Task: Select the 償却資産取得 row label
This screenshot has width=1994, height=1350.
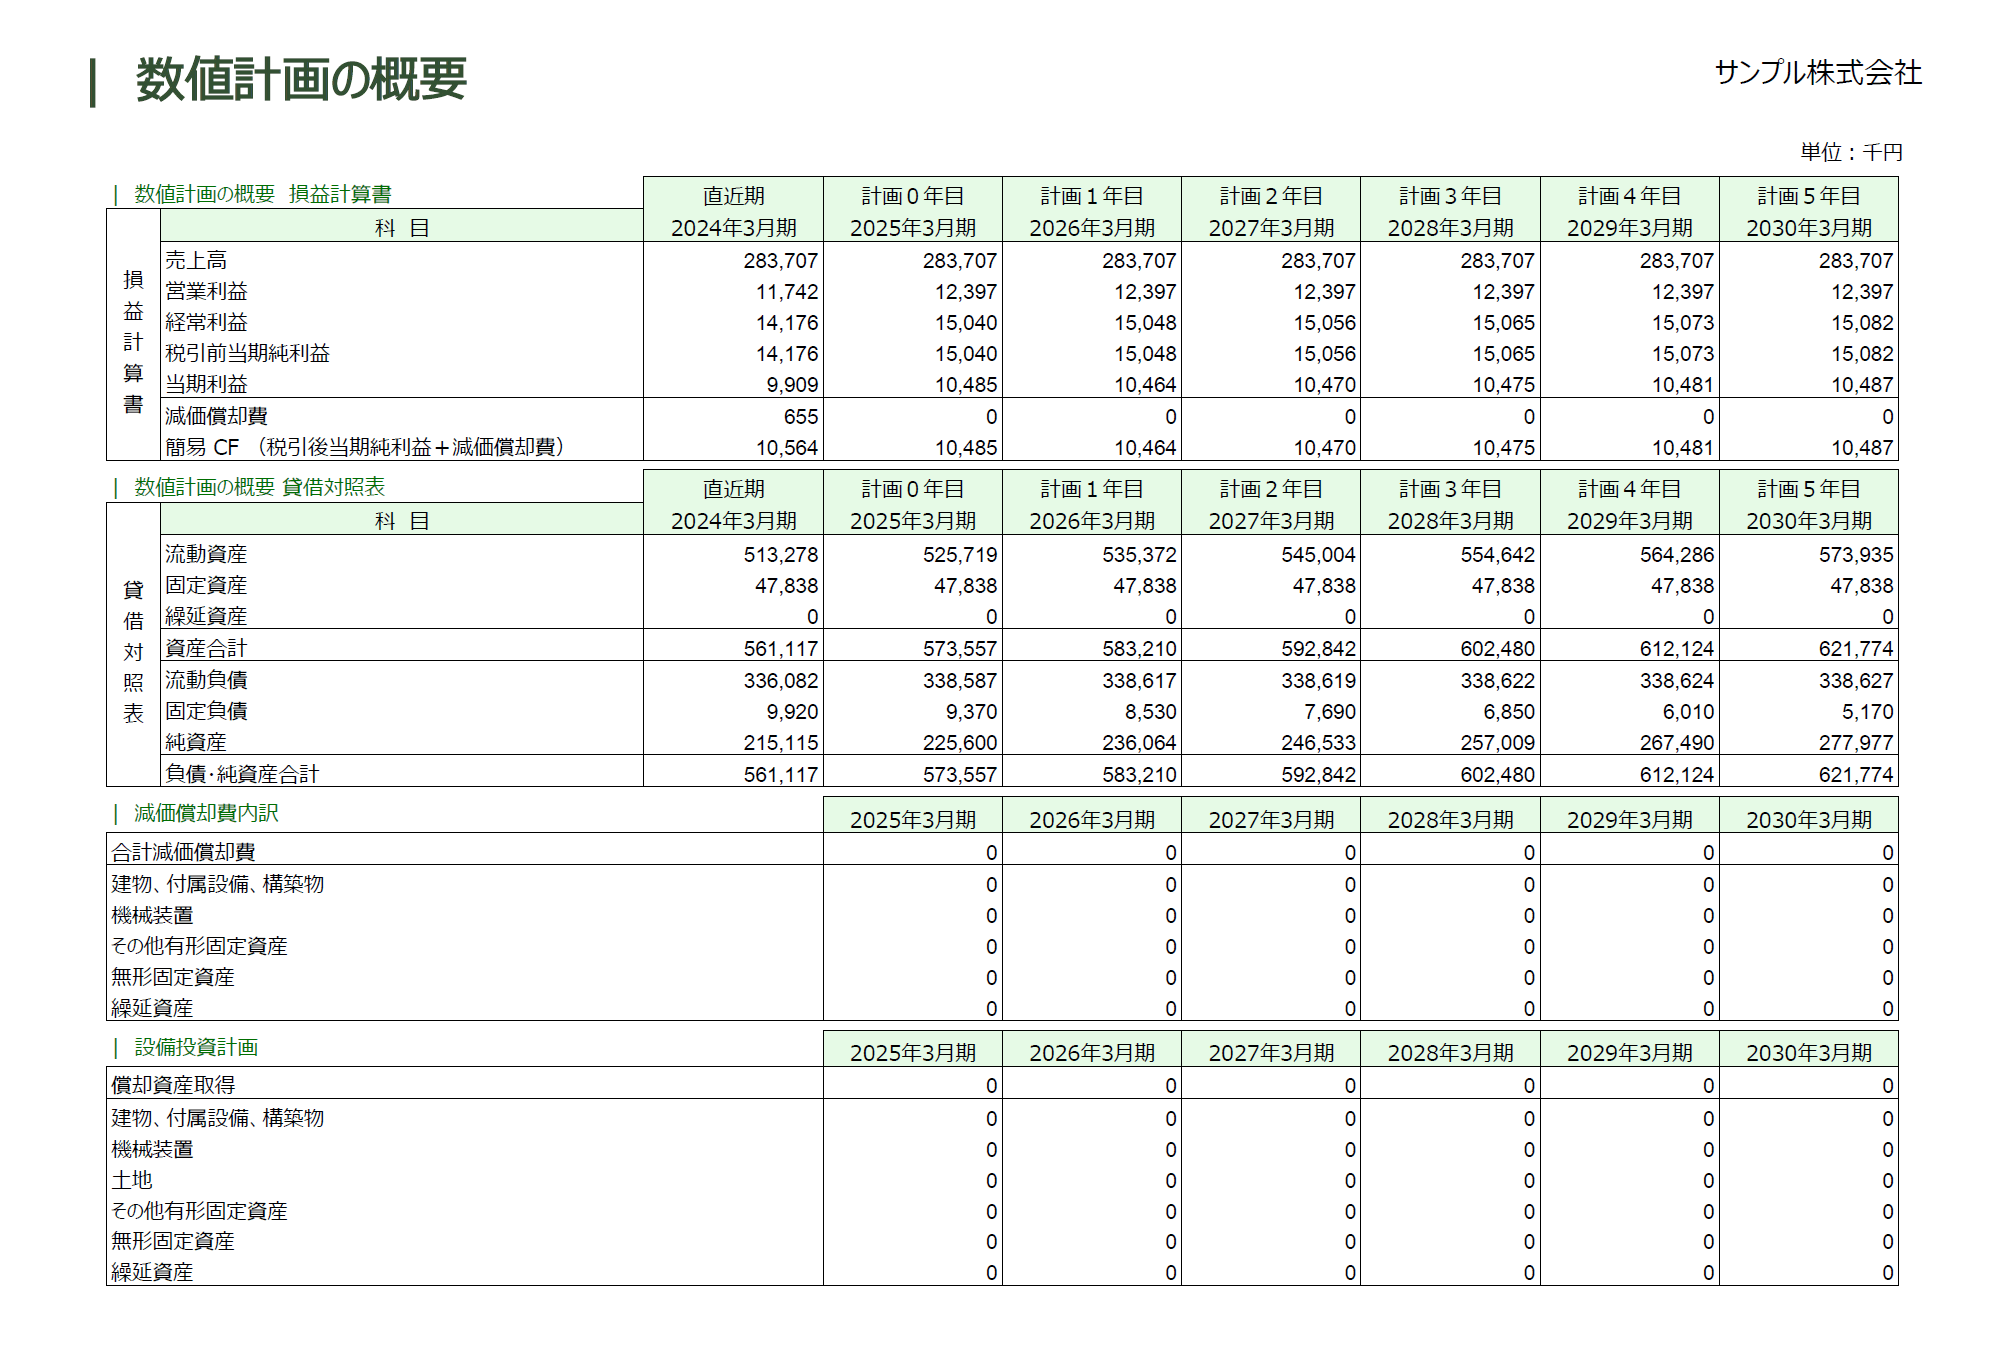Action: pyautogui.click(x=173, y=1085)
